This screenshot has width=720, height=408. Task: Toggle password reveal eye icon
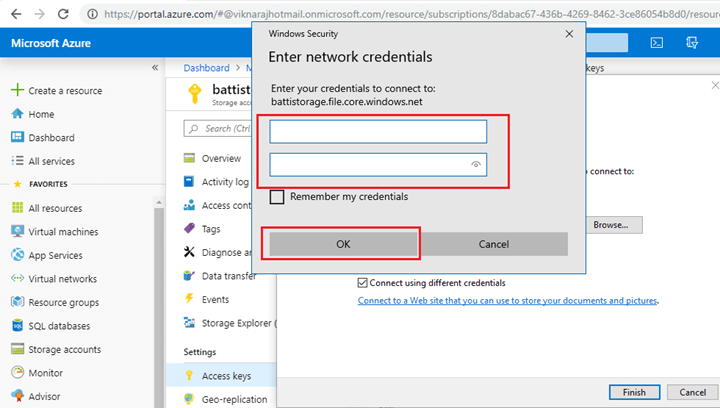[476, 164]
